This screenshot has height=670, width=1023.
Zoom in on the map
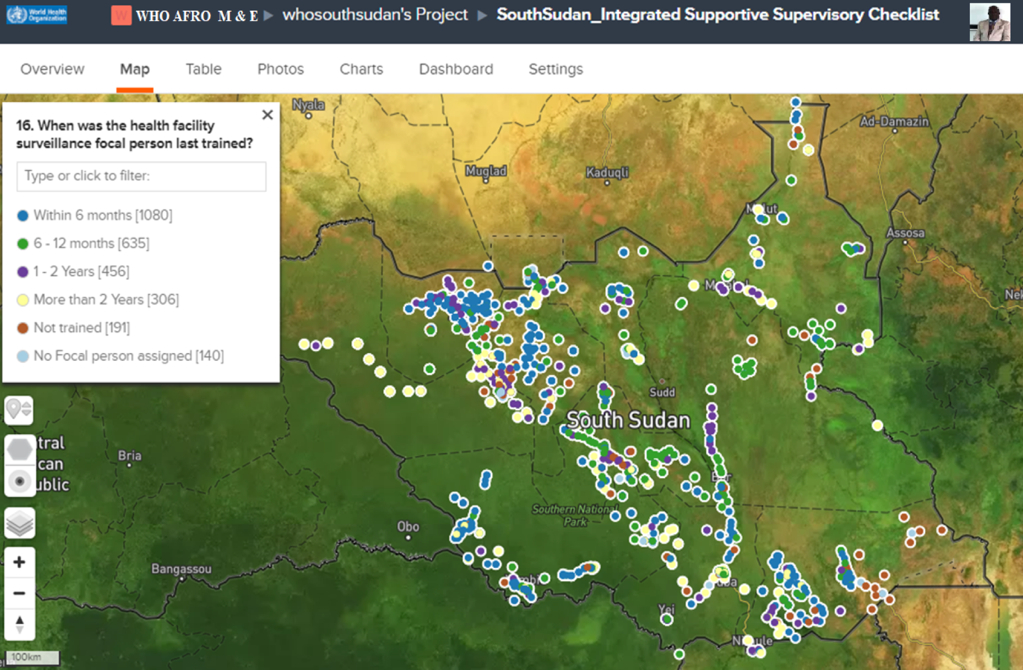pyautogui.click(x=20, y=562)
